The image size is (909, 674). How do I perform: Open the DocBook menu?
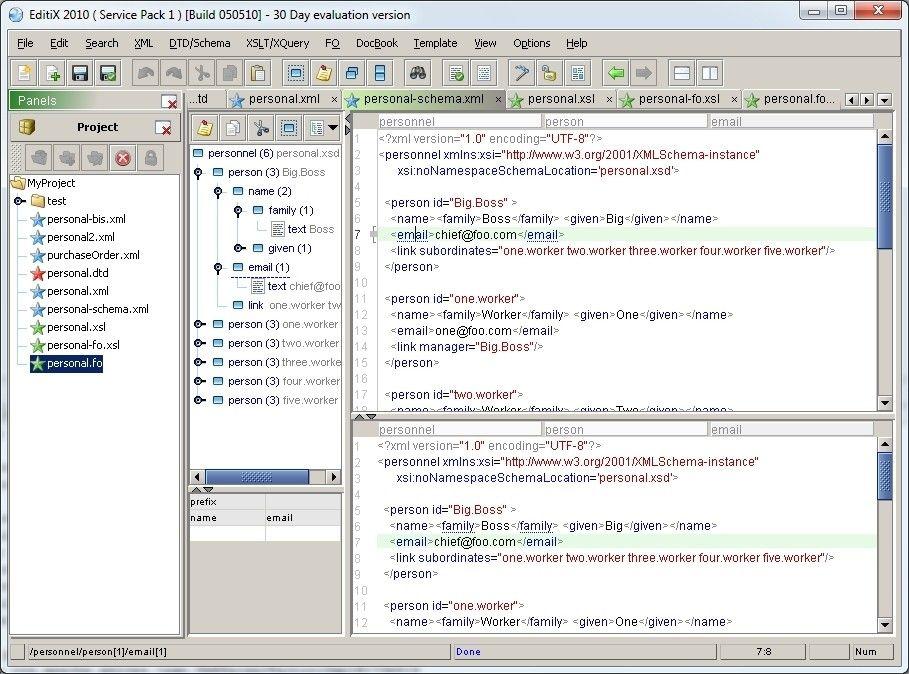coord(376,43)
